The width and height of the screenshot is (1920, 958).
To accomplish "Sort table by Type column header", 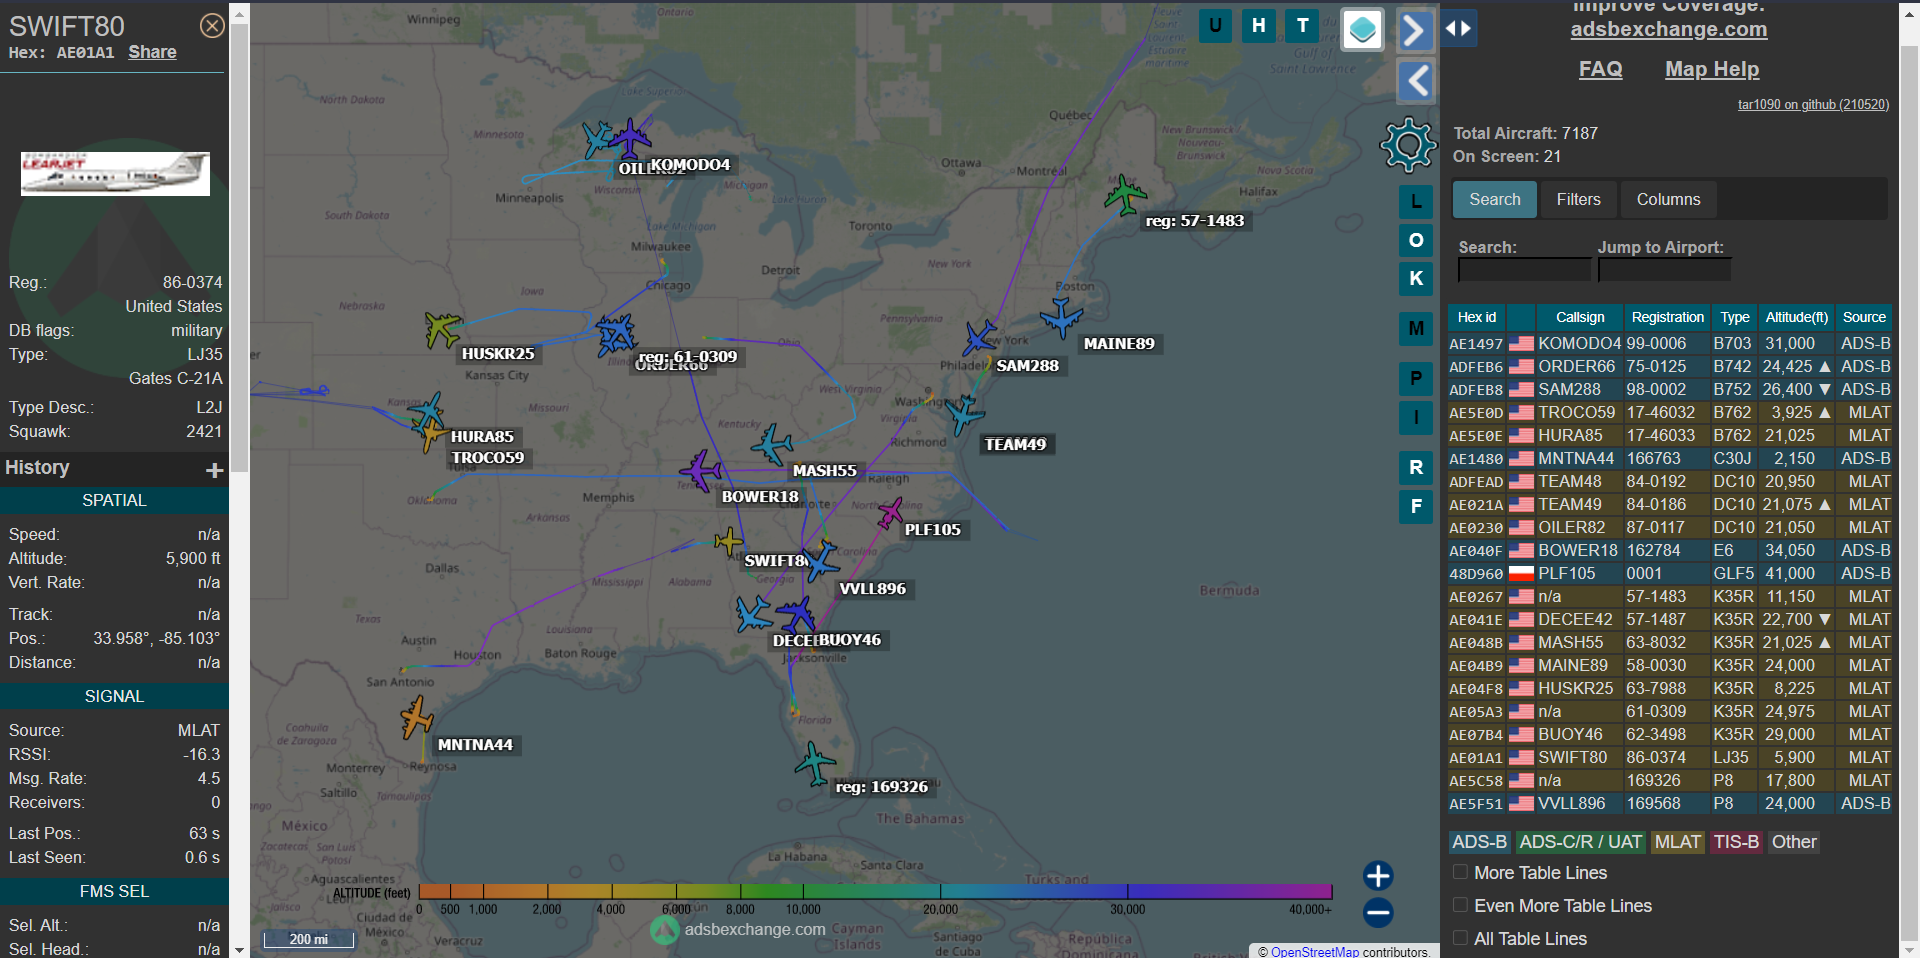I will point(1735,317).
